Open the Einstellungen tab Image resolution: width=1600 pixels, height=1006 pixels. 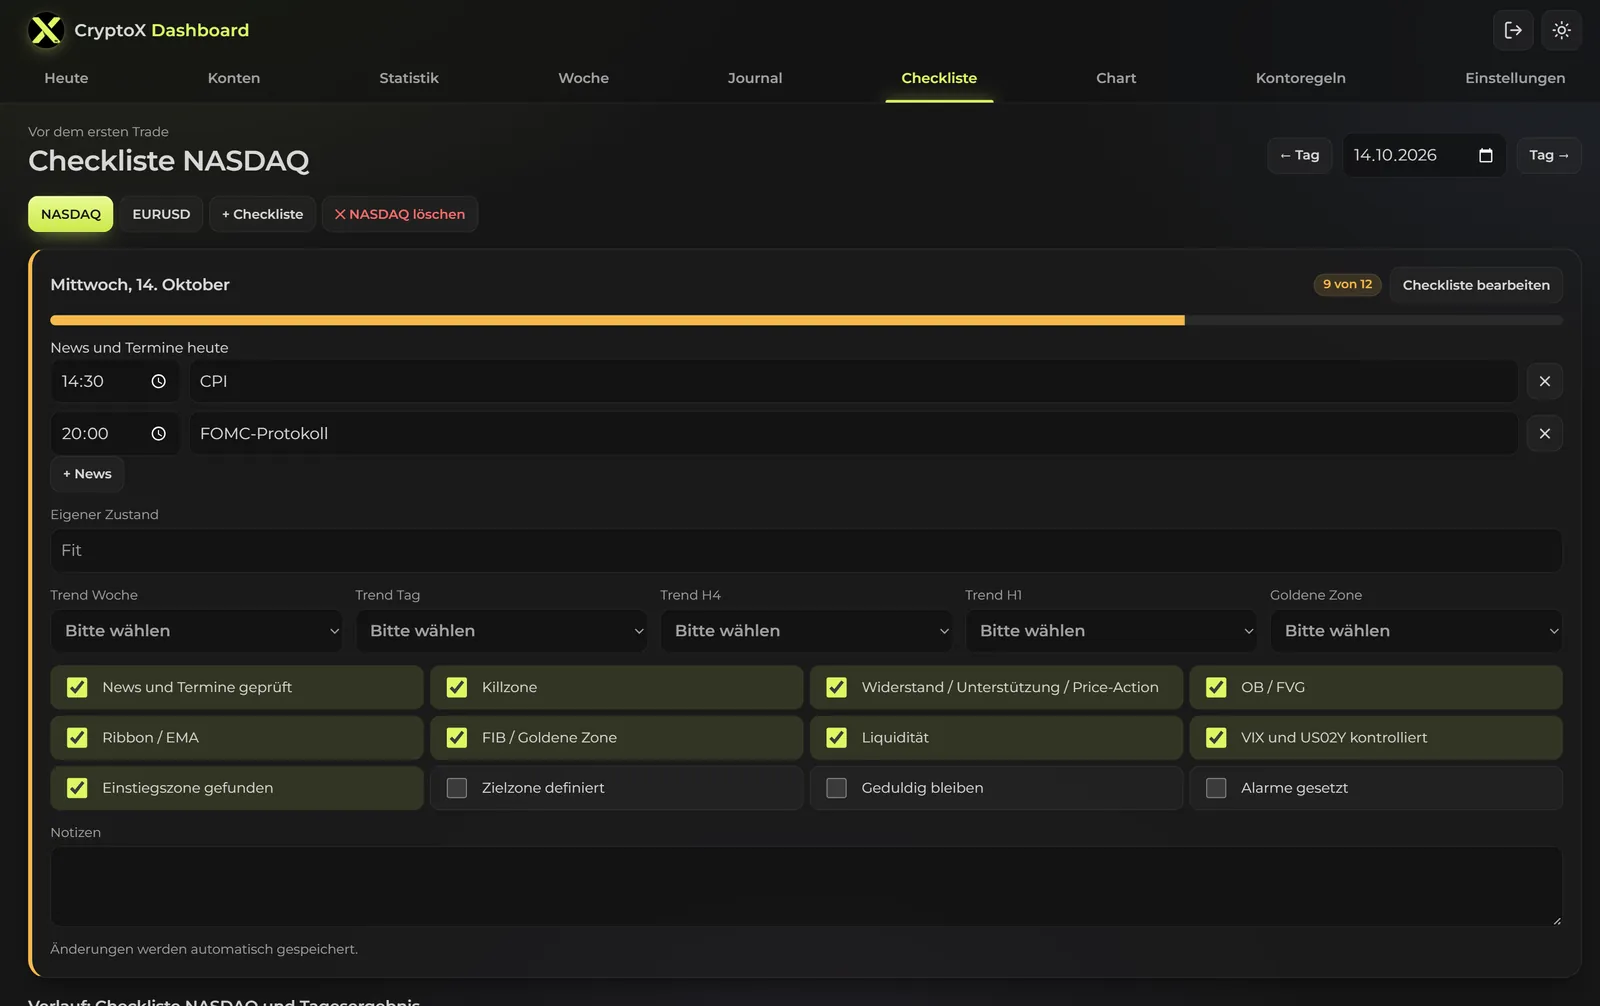click(1515, 78)
